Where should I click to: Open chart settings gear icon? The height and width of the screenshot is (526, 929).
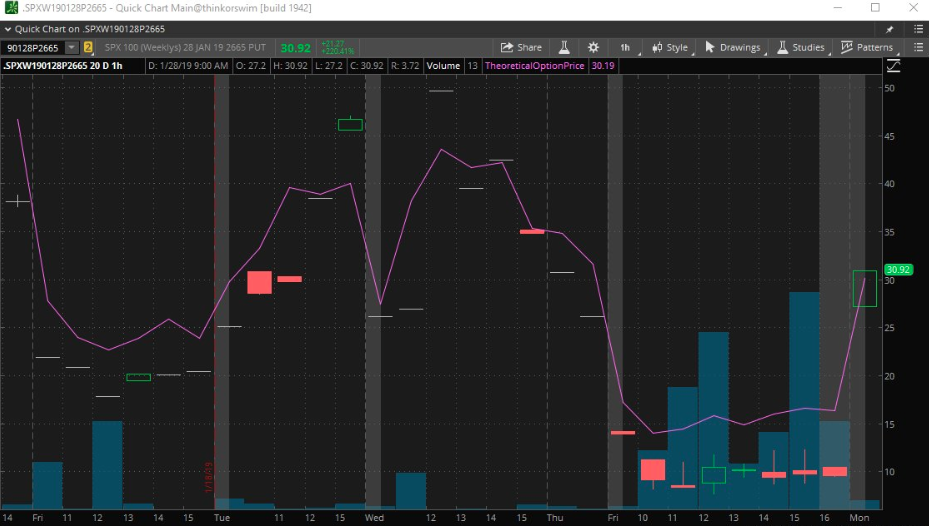(x=593, y=47)
